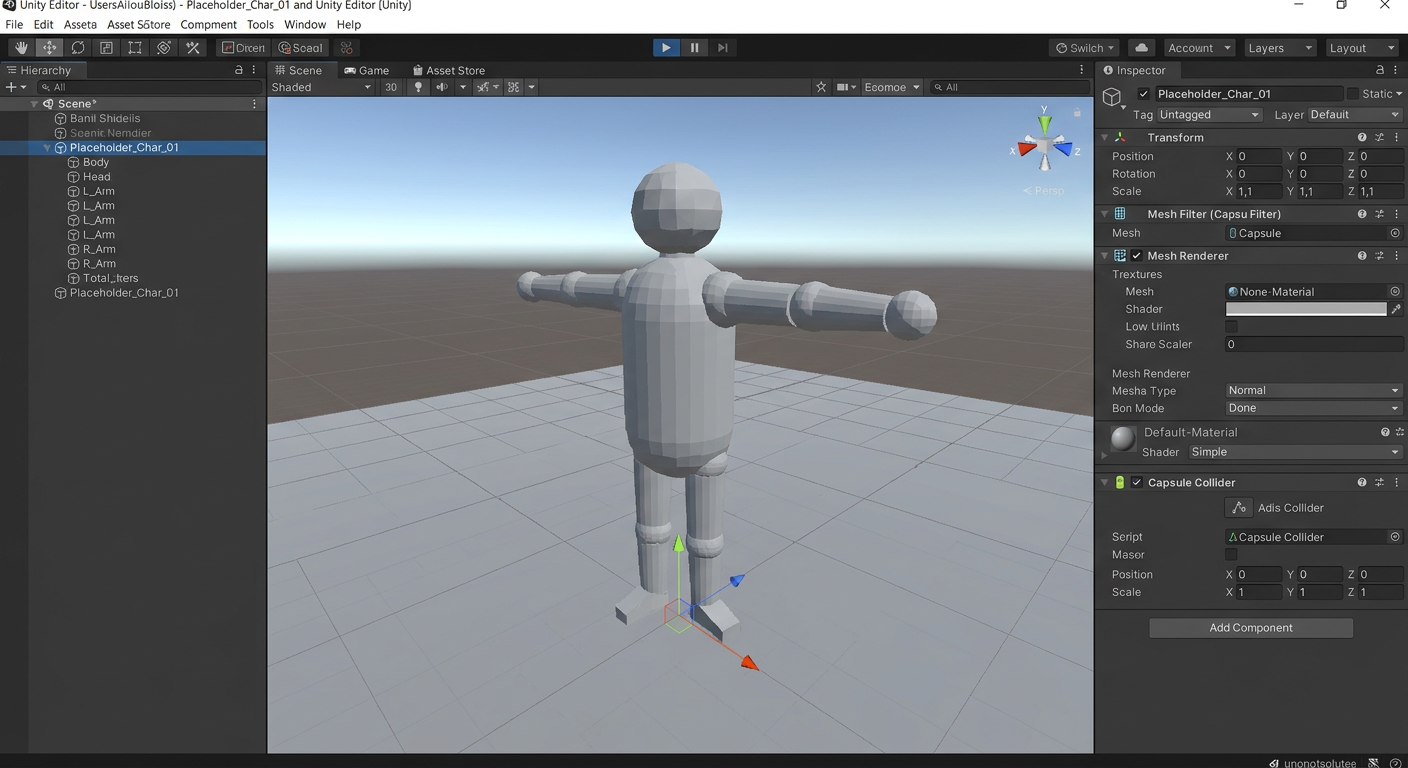This screenshot has width=1408, height=768.
Task: Open the Window menu
Action: (x=305, y=24)
